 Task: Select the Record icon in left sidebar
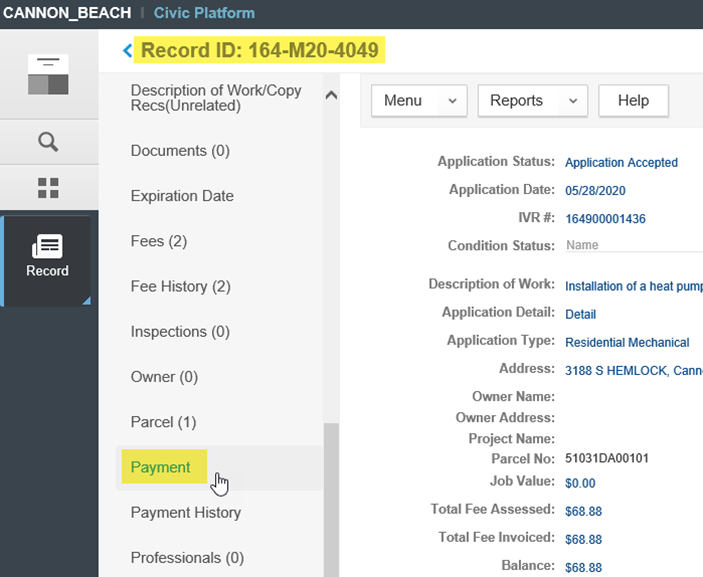click(x=48, y=257)
